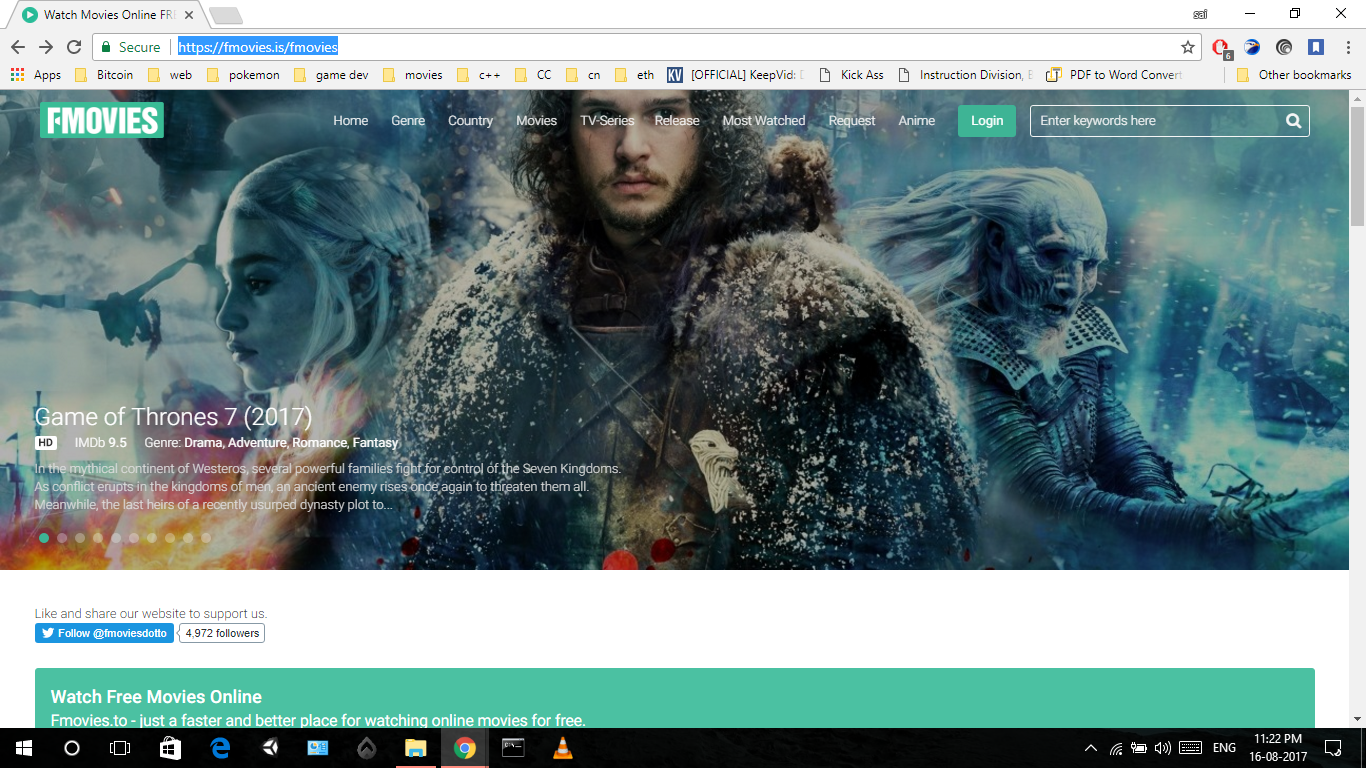Click the search magnifier icon
This screenshot has height=768, width=1366.
click(x=1293, y=121)
